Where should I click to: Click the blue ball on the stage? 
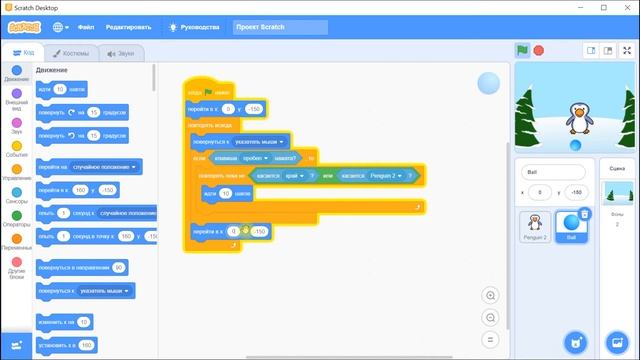(x=575, y=145)
